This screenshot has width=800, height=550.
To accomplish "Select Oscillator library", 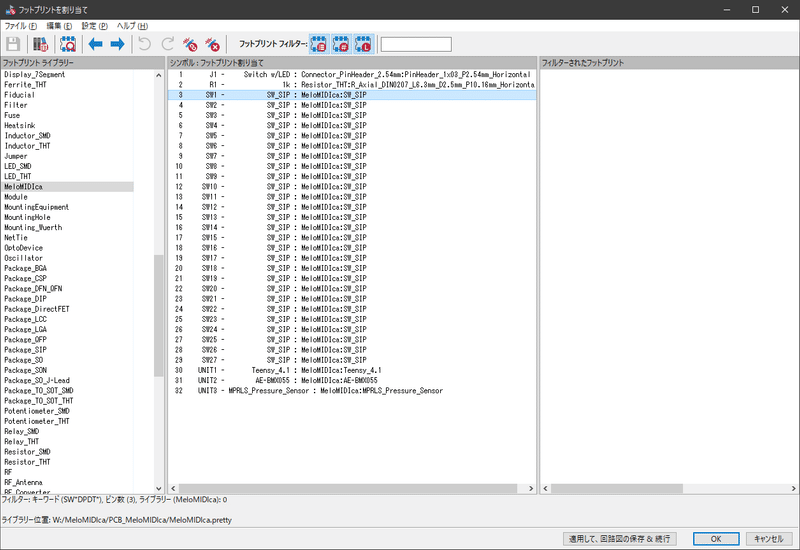I will [x=23, y=258].
